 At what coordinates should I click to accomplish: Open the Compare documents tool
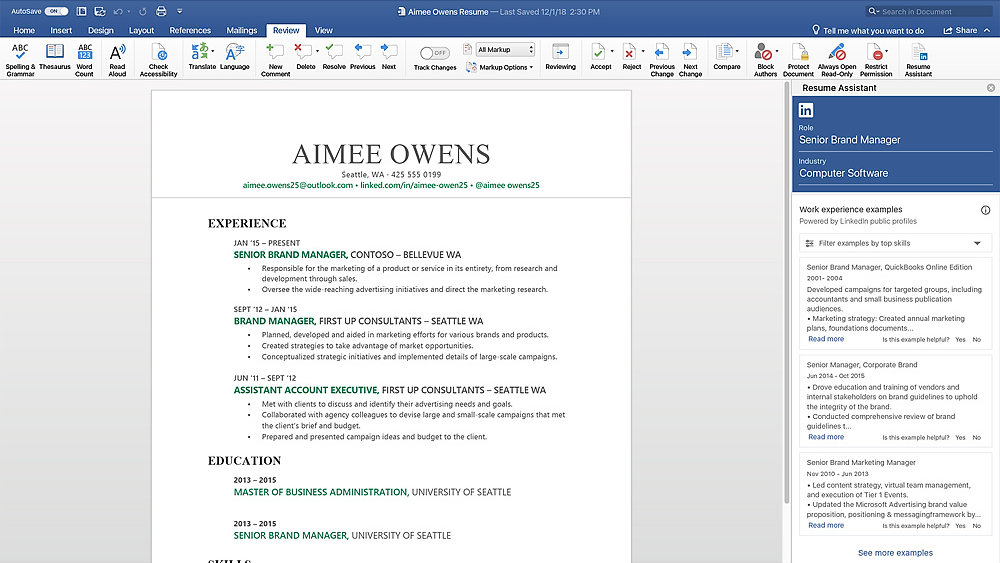pyautogui.click(x=726, y=57)
